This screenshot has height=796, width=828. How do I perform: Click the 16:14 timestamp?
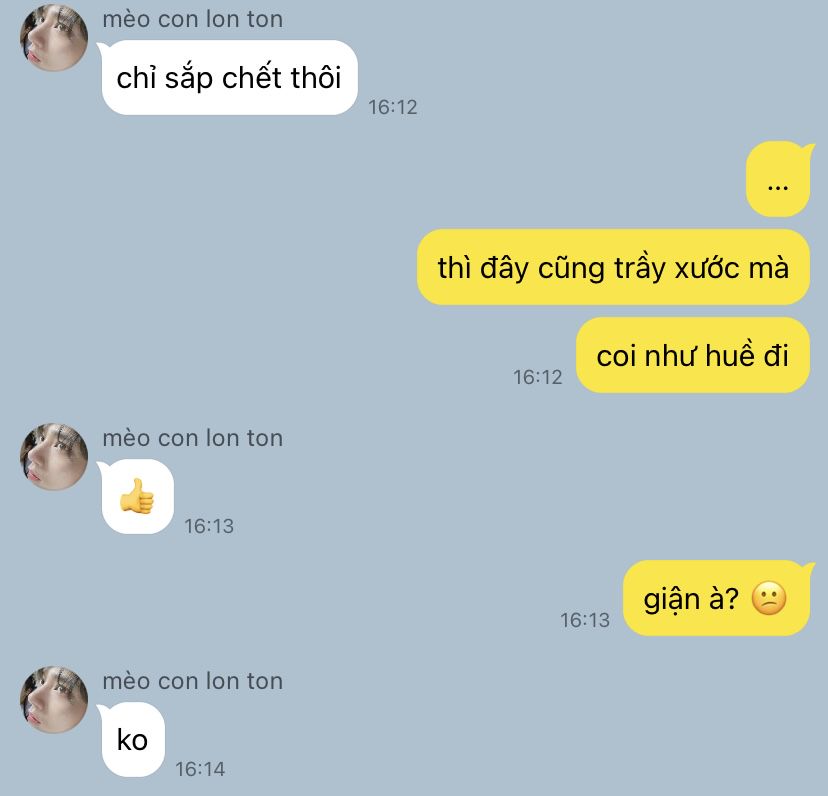click(200, 769)
